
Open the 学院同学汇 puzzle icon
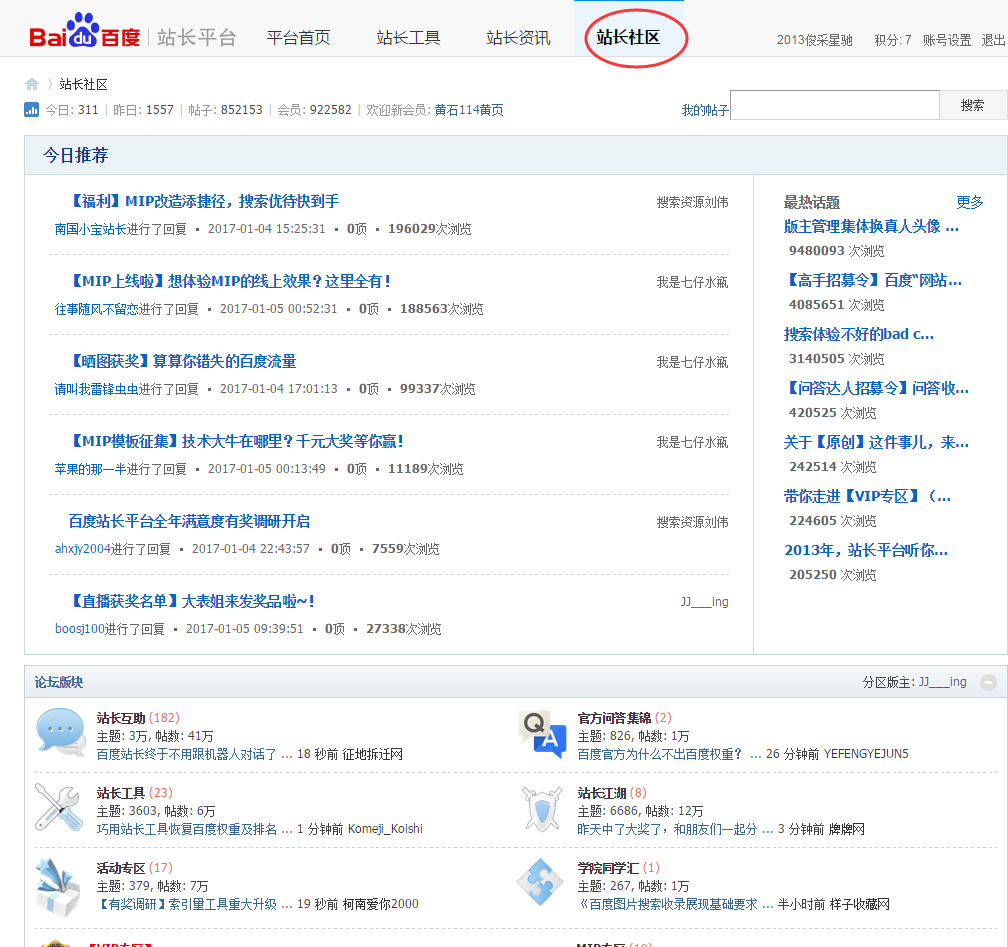540,882
